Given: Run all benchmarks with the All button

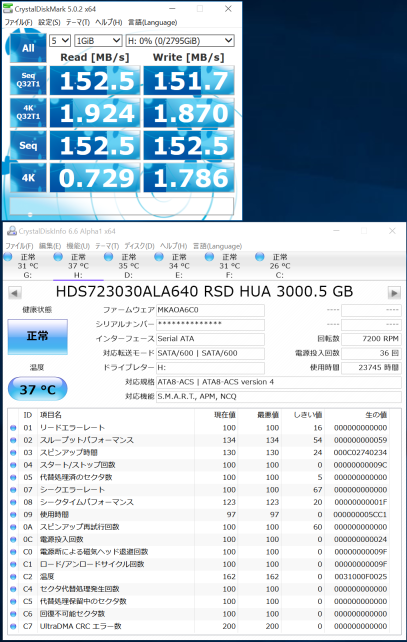Looking at the screenshot, I should [x=28, y=47].
